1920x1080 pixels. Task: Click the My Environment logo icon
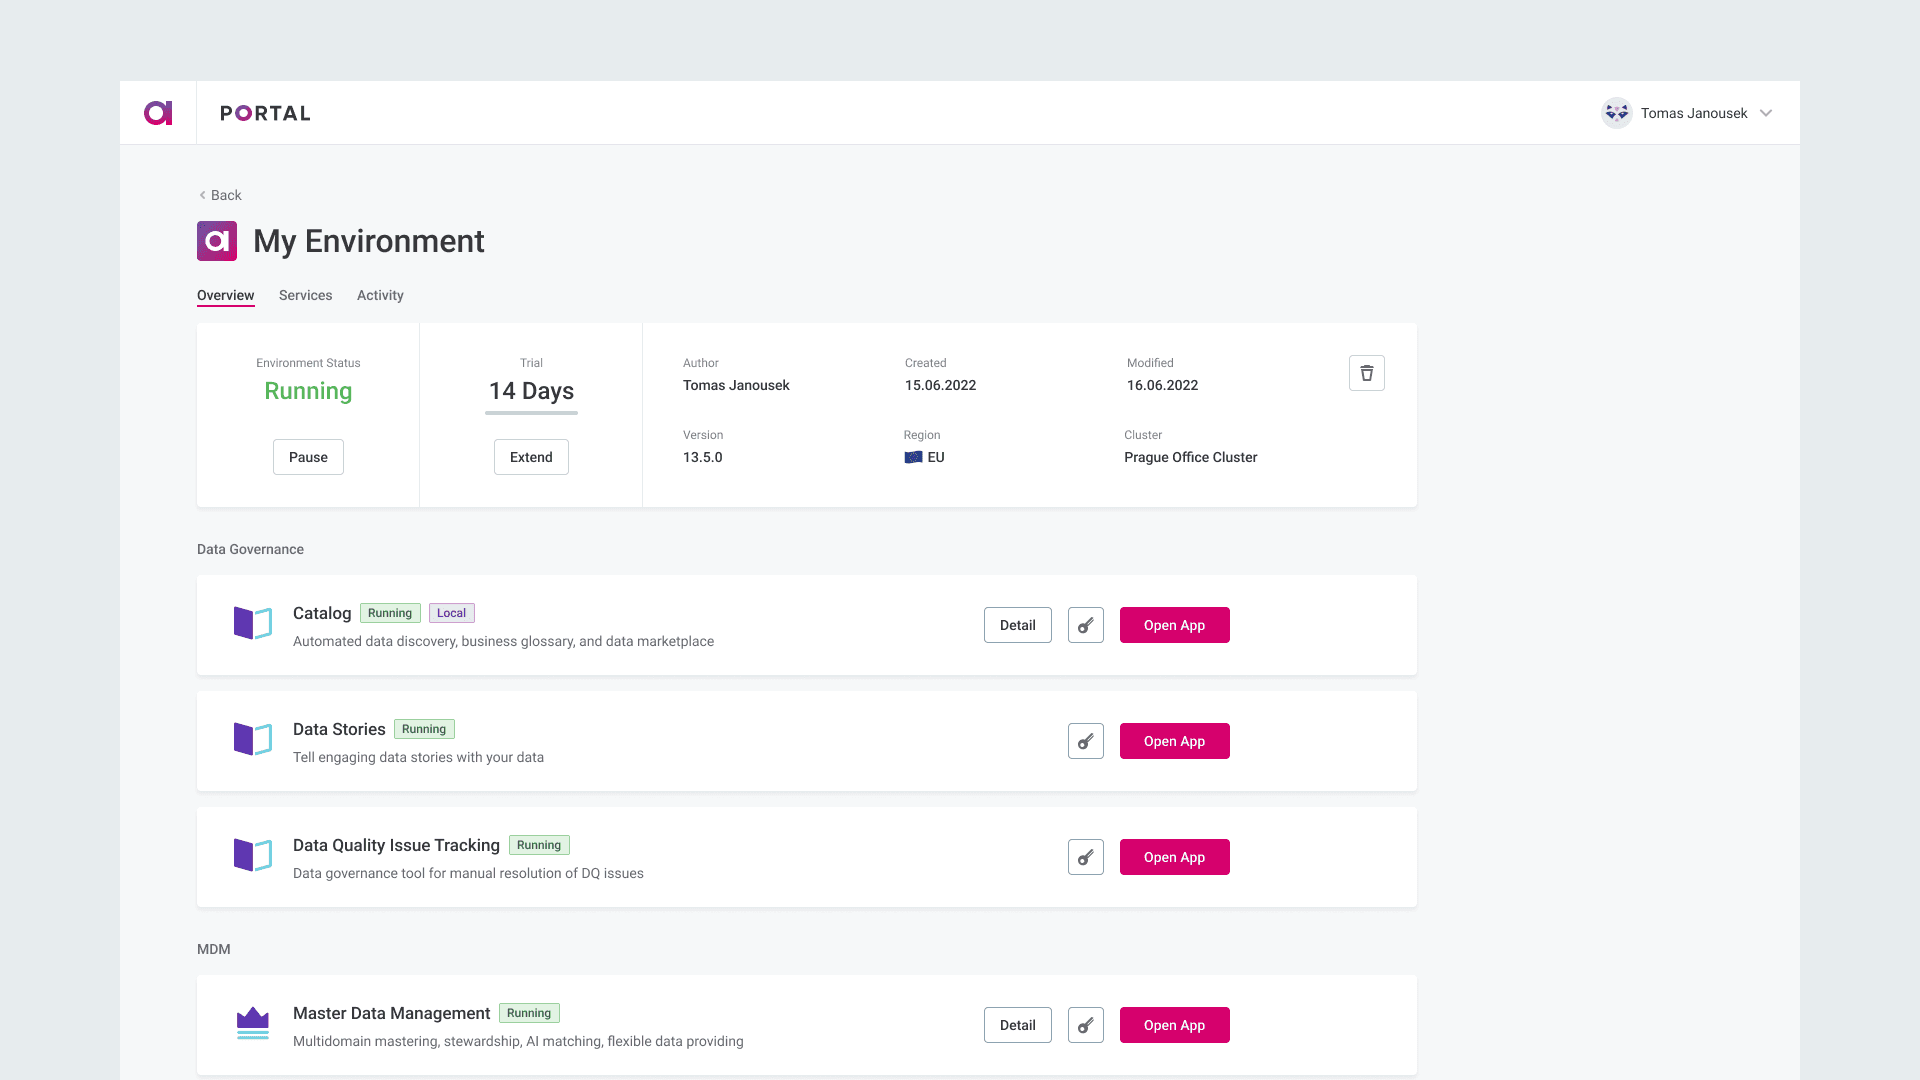click(217, 241)
